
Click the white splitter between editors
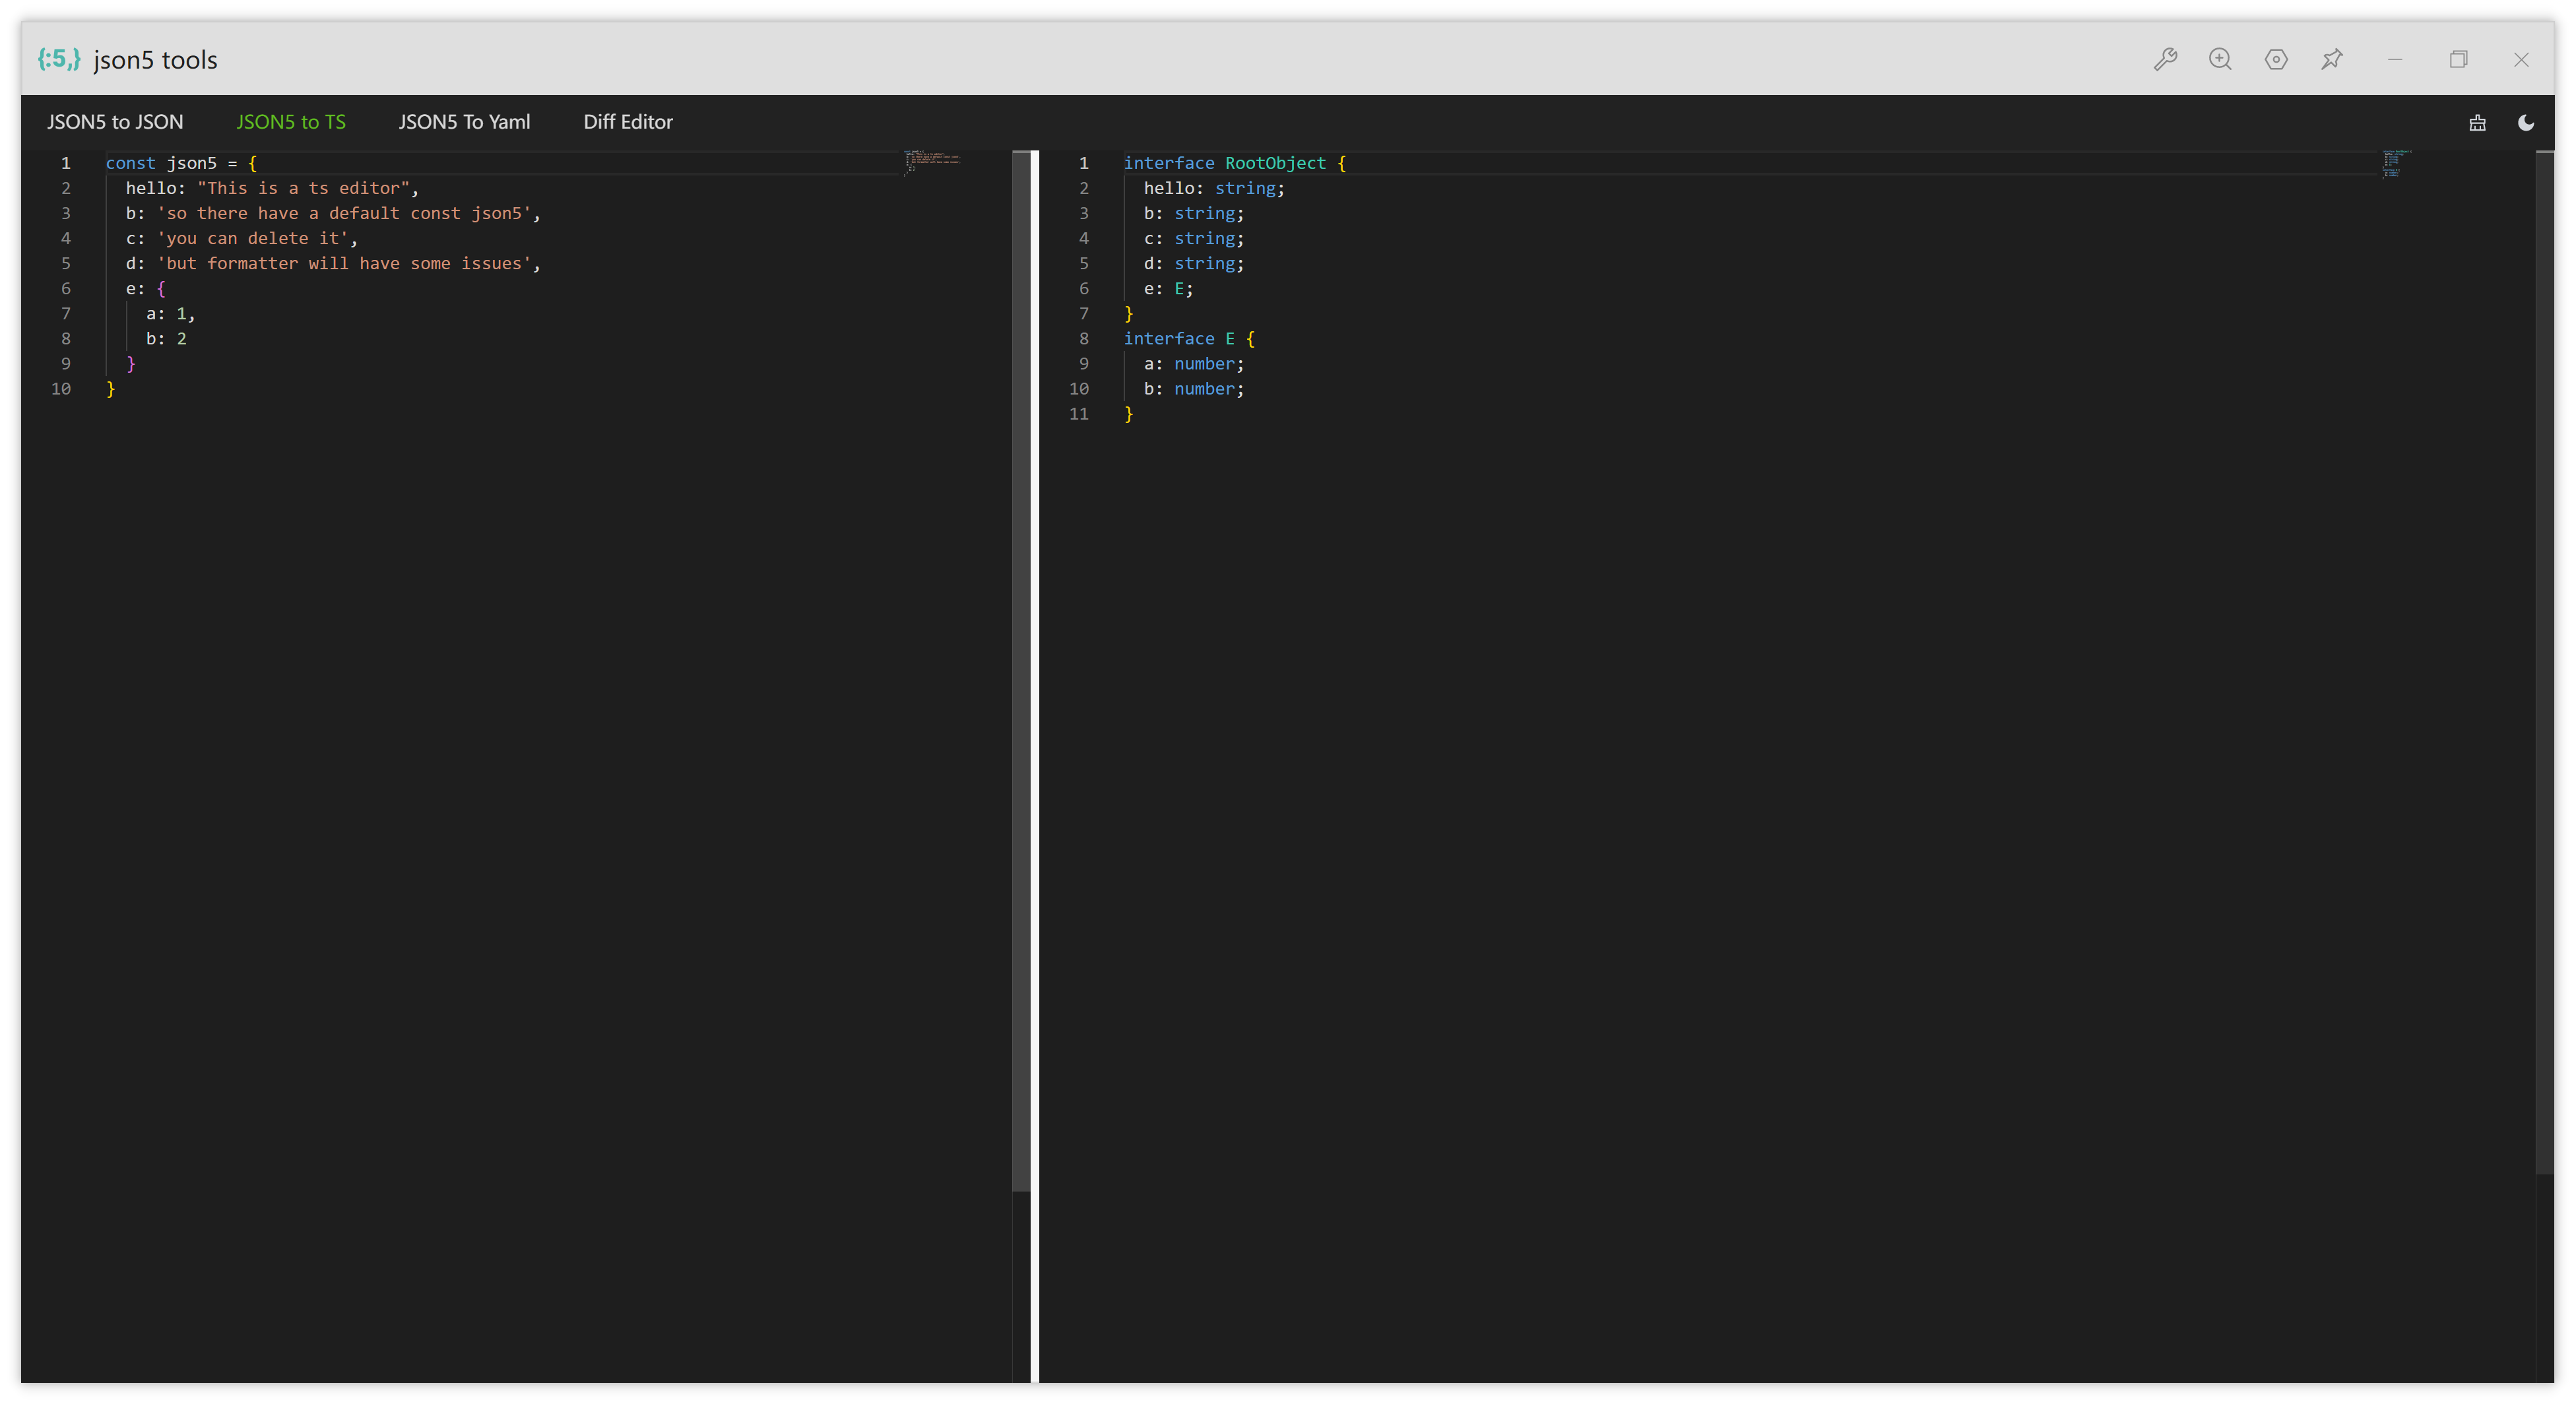[1035, 767]
